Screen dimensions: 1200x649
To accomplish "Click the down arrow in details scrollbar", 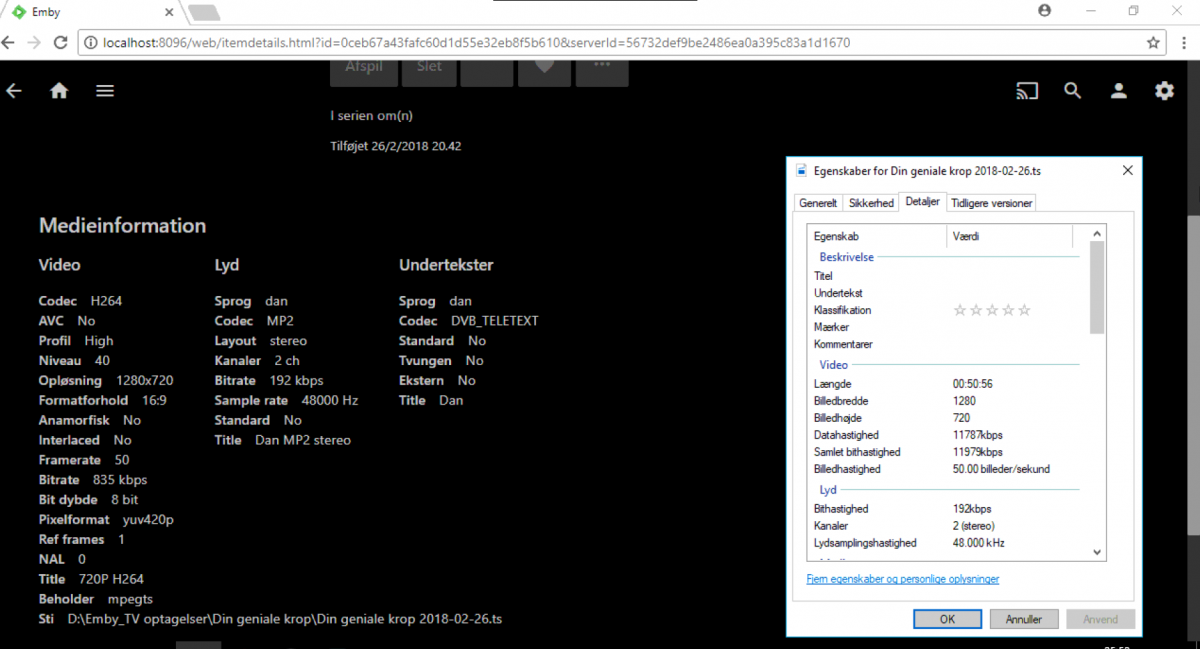I will pyautogui.click(x=1097, y=551).
